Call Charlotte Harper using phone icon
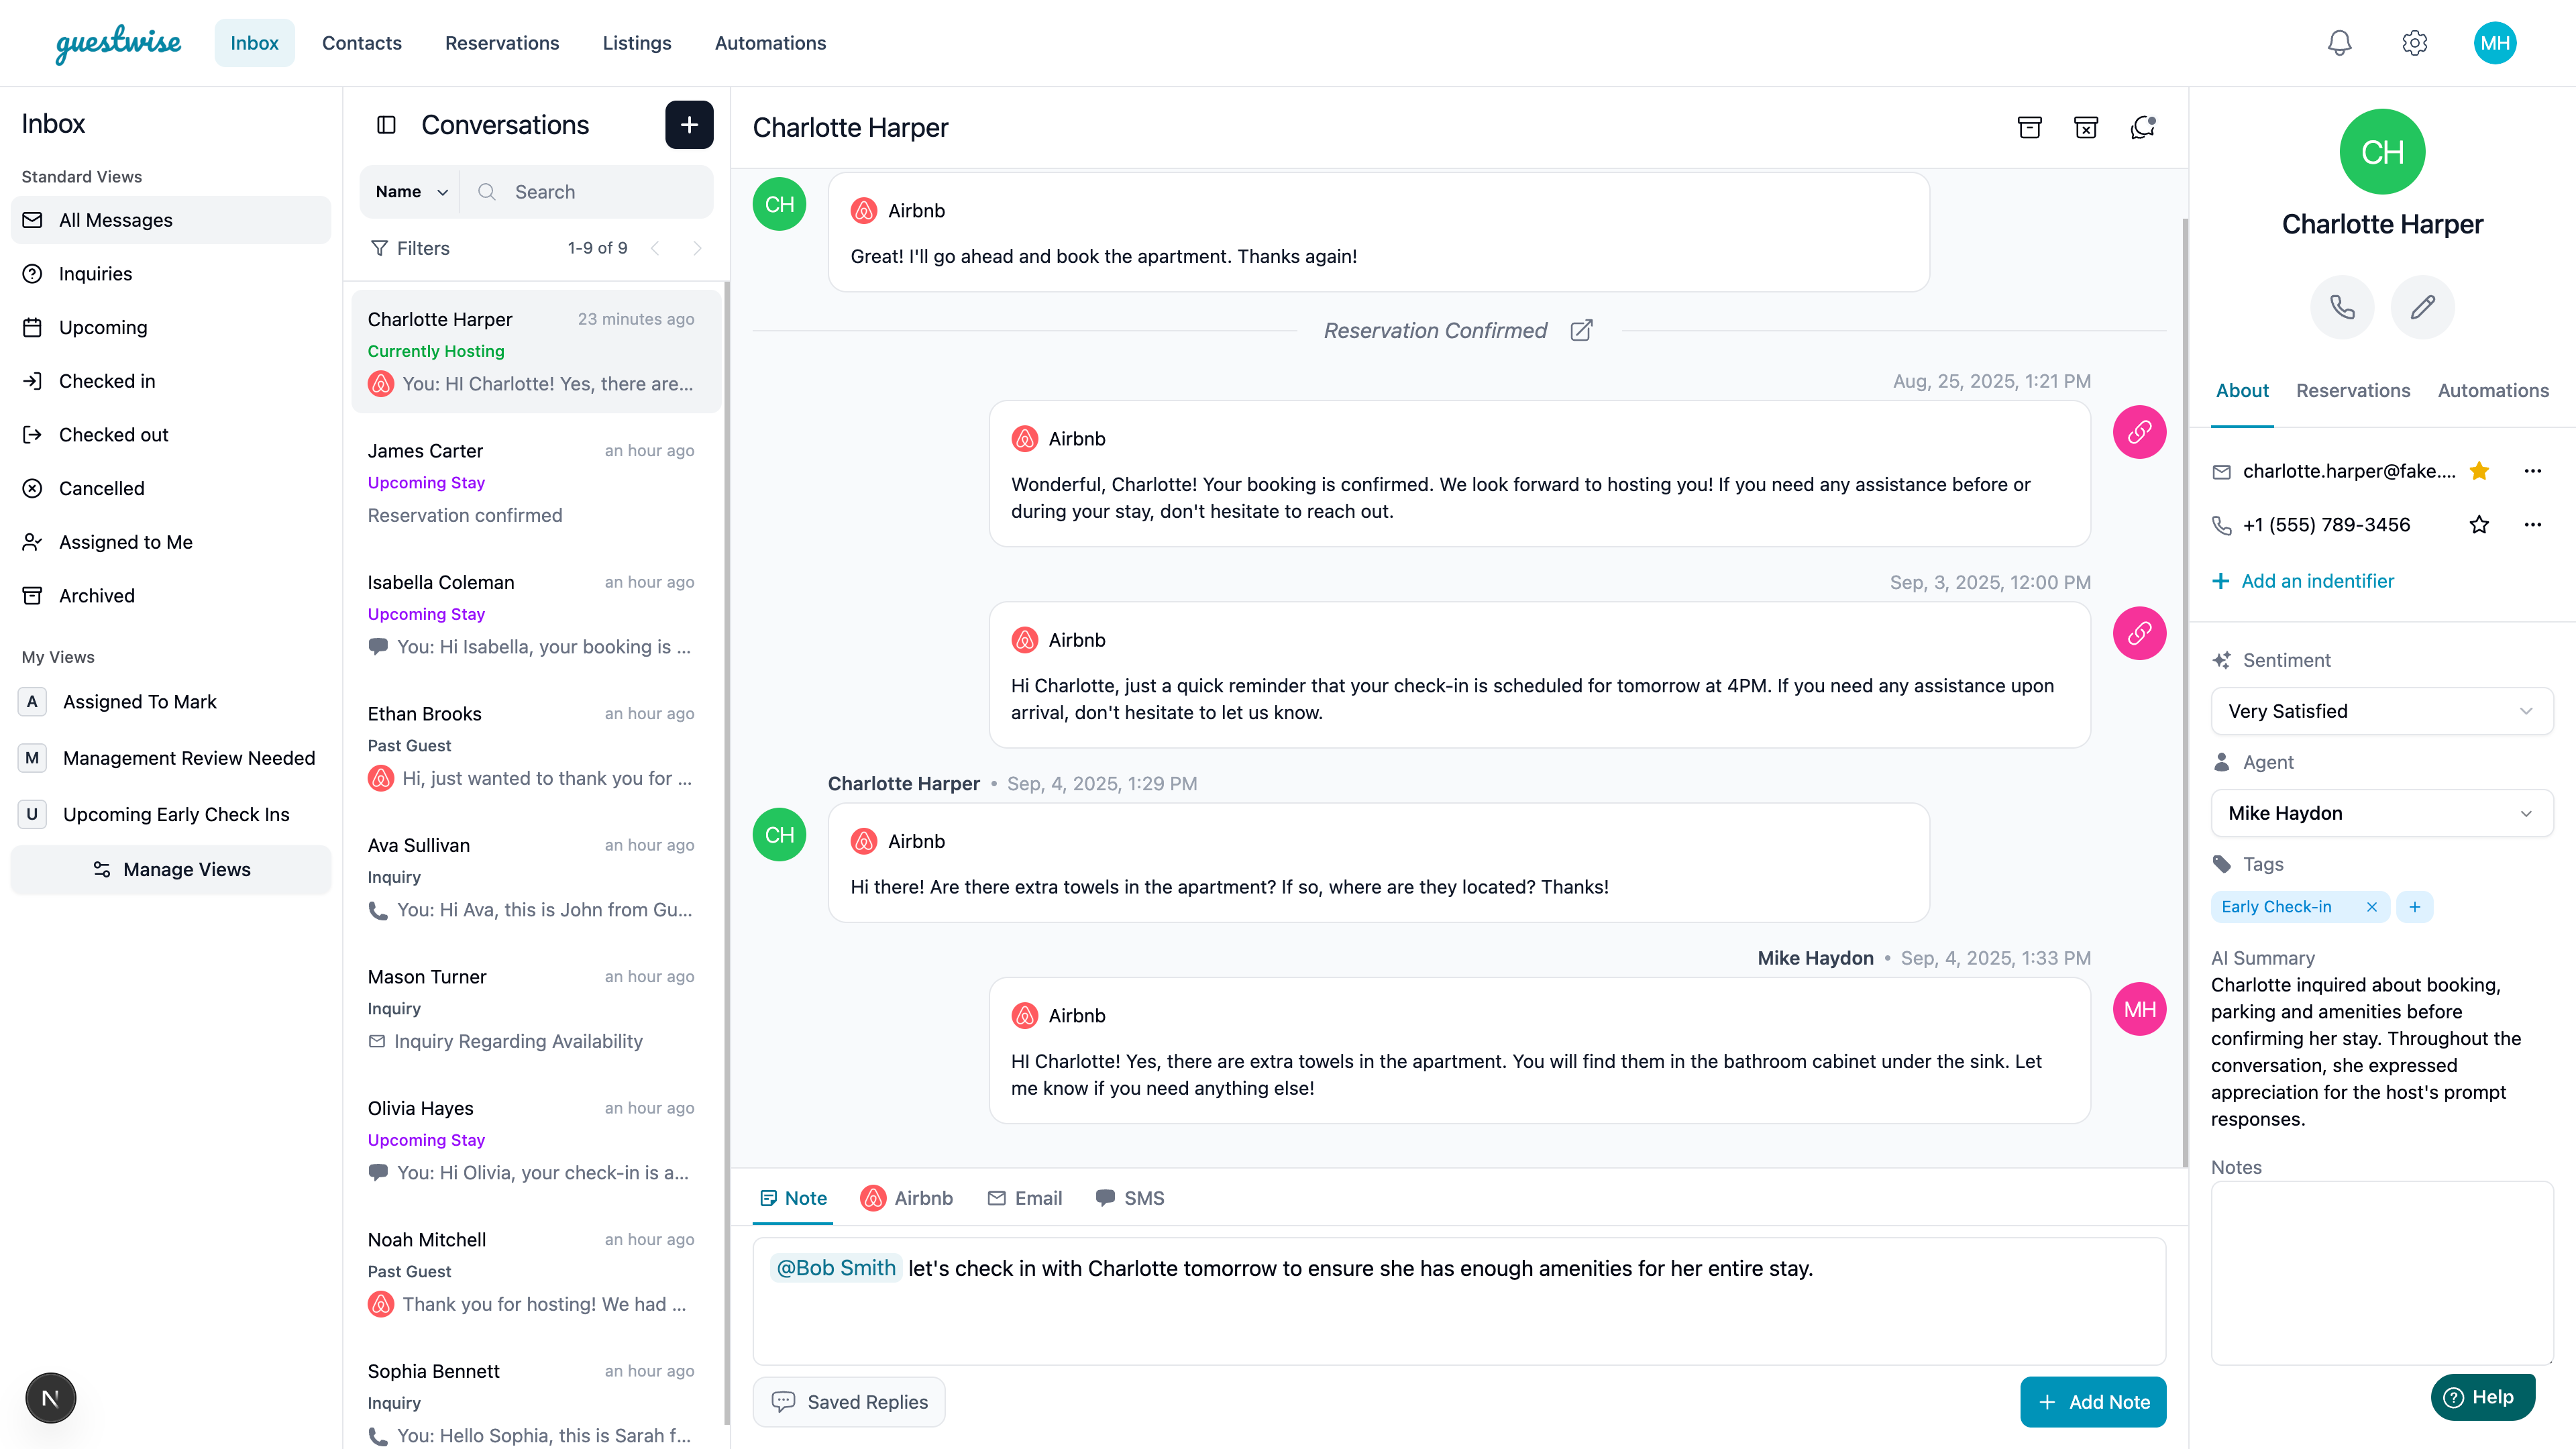Image resolution: width=2576 pixels, height=1449 pixels. tap(2342, 307)
